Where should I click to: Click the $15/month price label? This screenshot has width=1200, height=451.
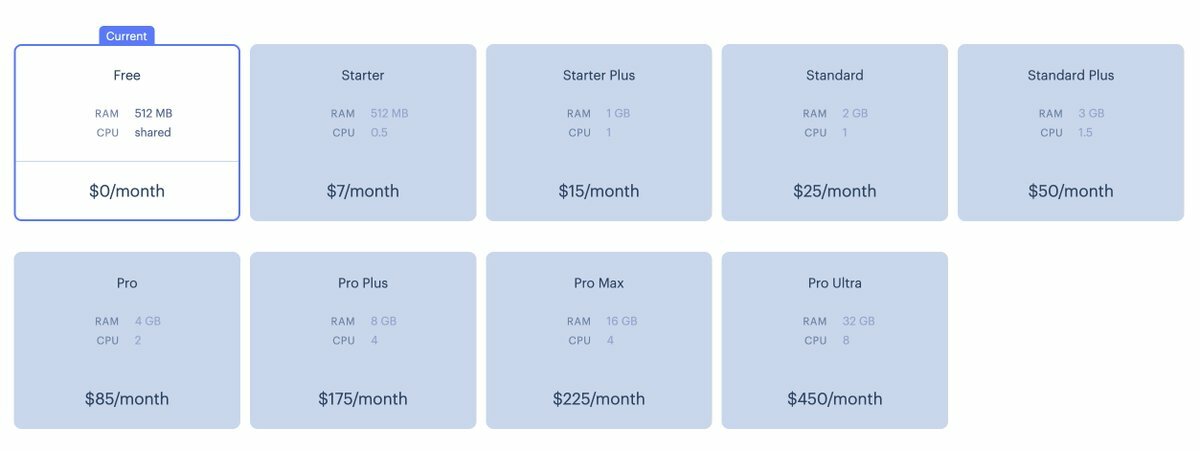click(x=599, y=191)
